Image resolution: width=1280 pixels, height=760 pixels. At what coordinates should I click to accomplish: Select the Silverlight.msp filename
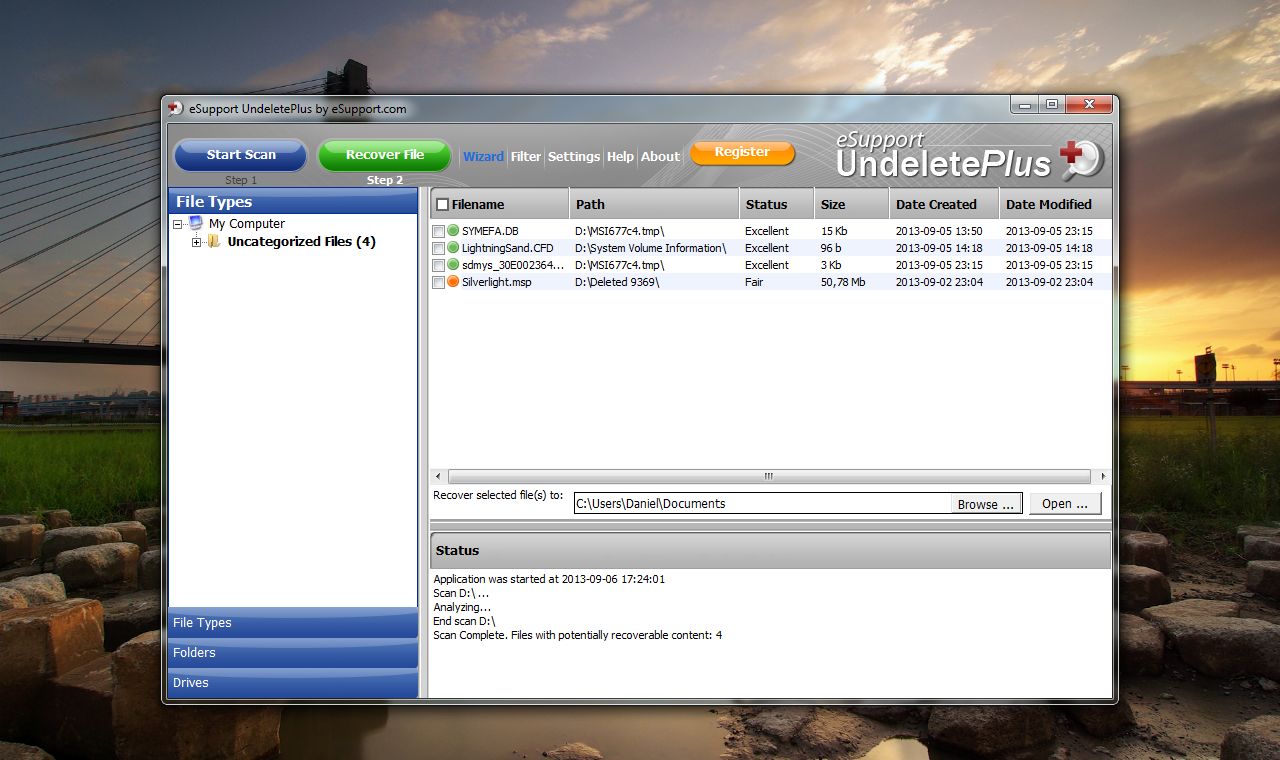click(x=497, y=282)
